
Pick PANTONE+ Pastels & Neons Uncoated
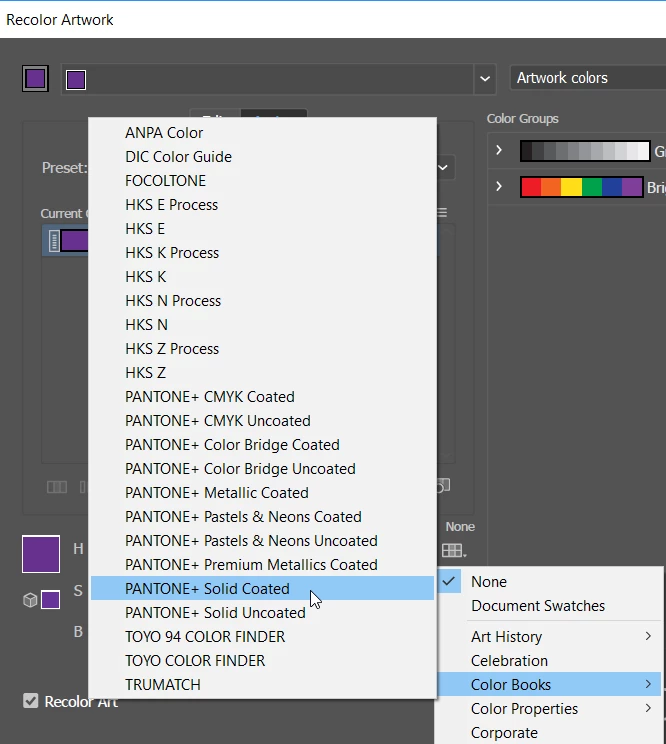pos(262,541)
